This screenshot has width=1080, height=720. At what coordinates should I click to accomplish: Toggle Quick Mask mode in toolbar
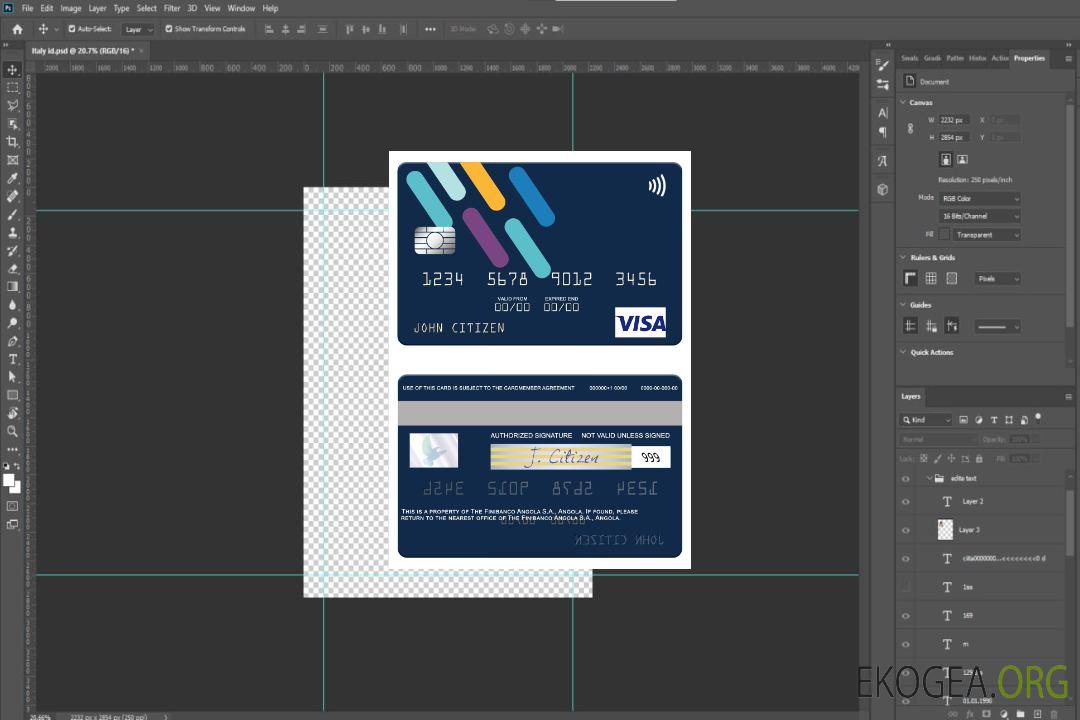12,506
